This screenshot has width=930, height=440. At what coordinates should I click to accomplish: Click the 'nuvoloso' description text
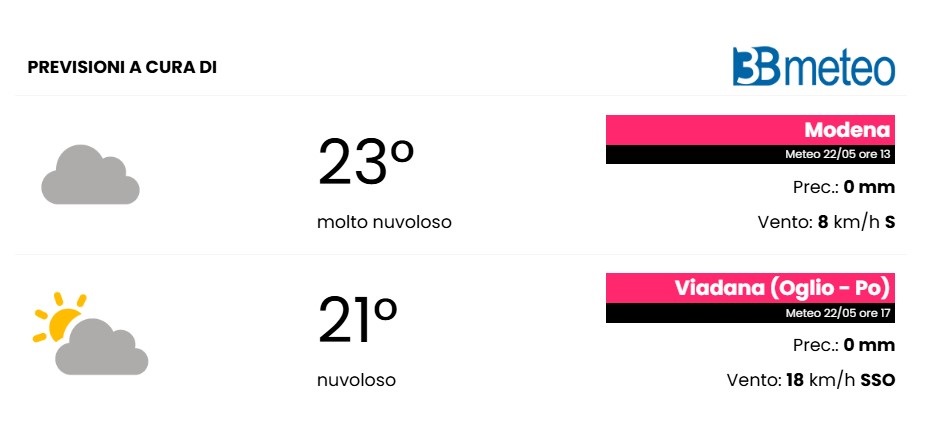click(356, 380)
